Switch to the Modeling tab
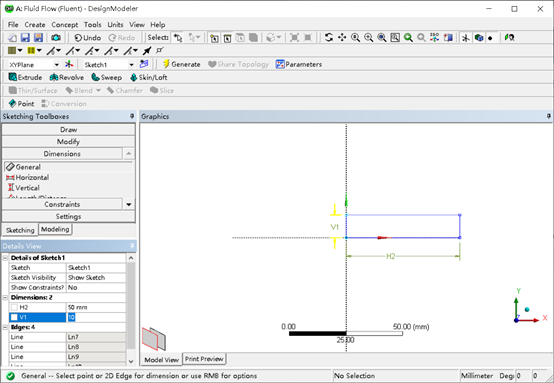 point(55,229)
